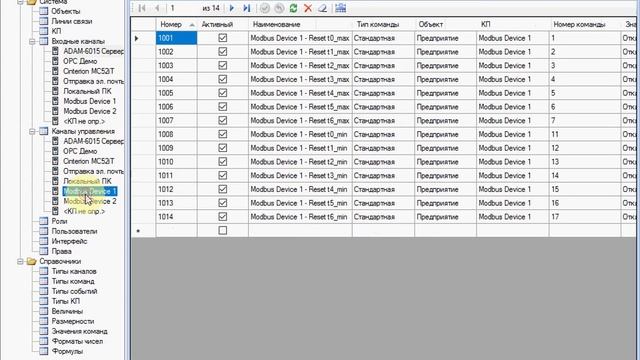Viewport: 640px width, 360px height.
Task: Open the Форматы чисел reference table
Action: (x=77, y=341)
